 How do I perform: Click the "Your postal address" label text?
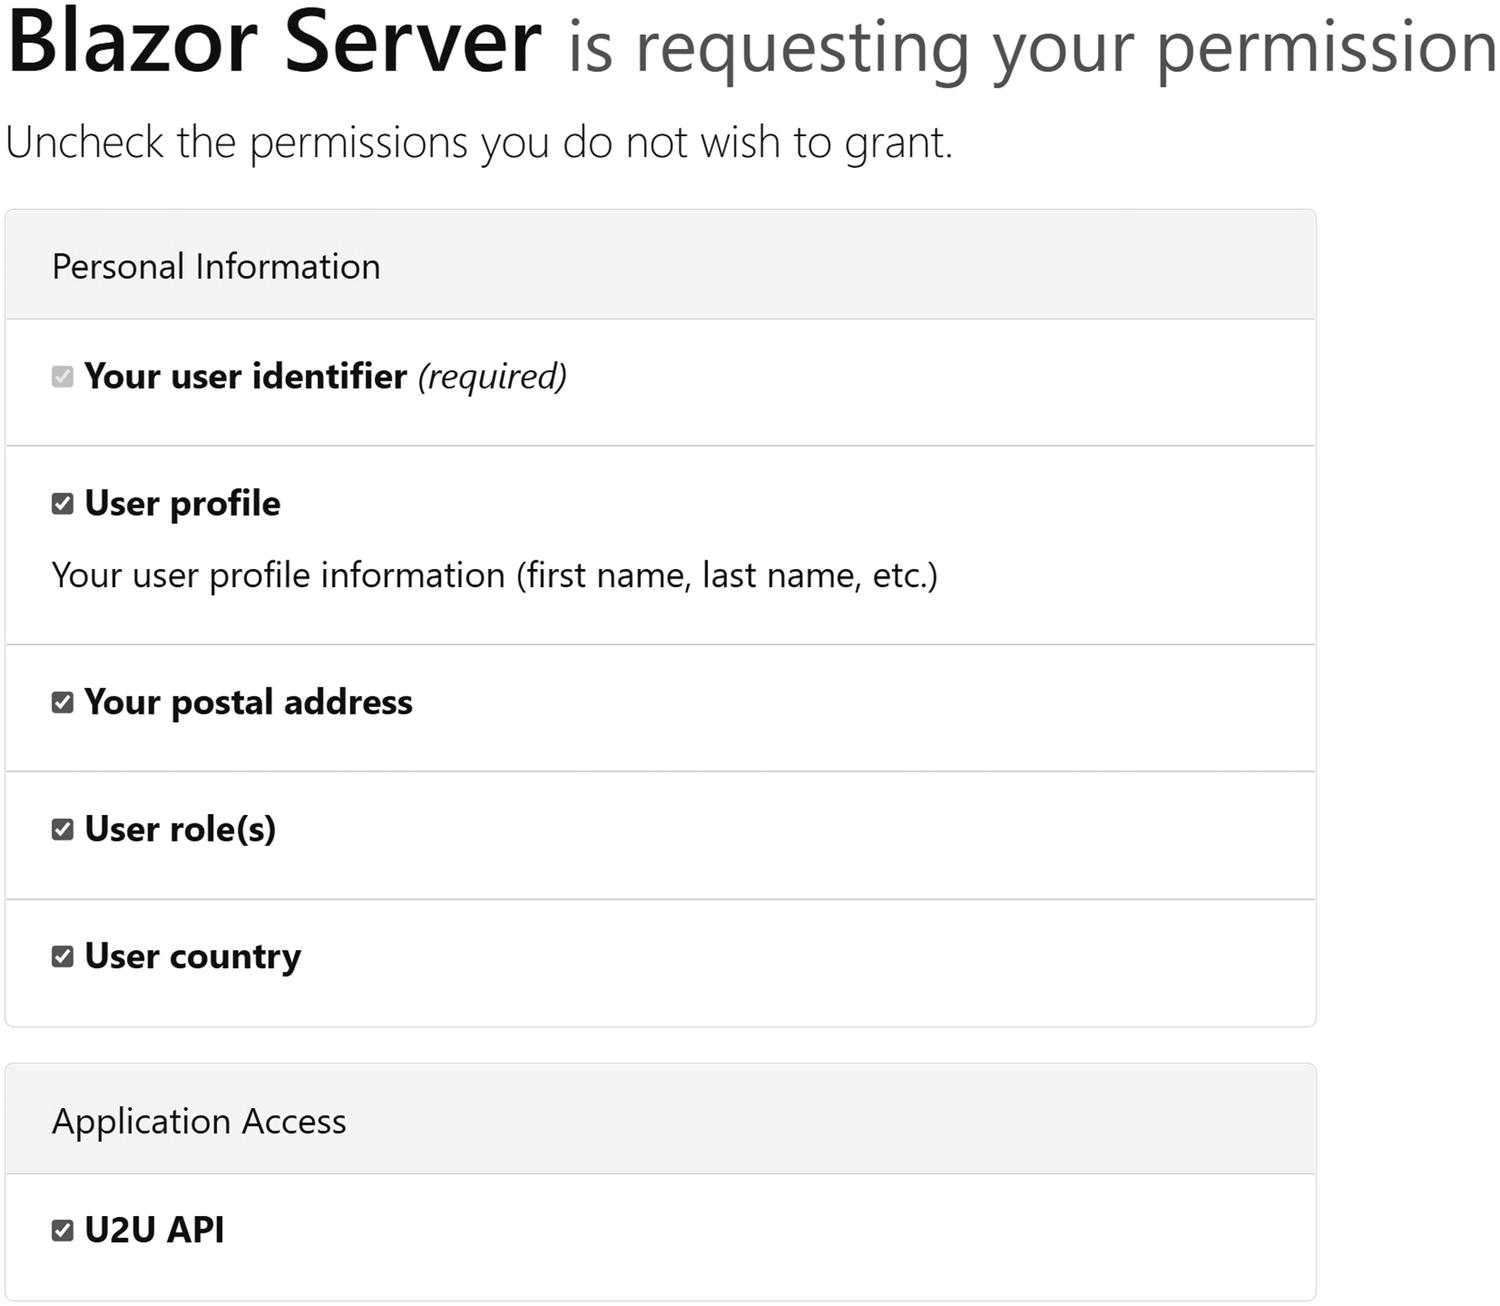coord(248,702)
